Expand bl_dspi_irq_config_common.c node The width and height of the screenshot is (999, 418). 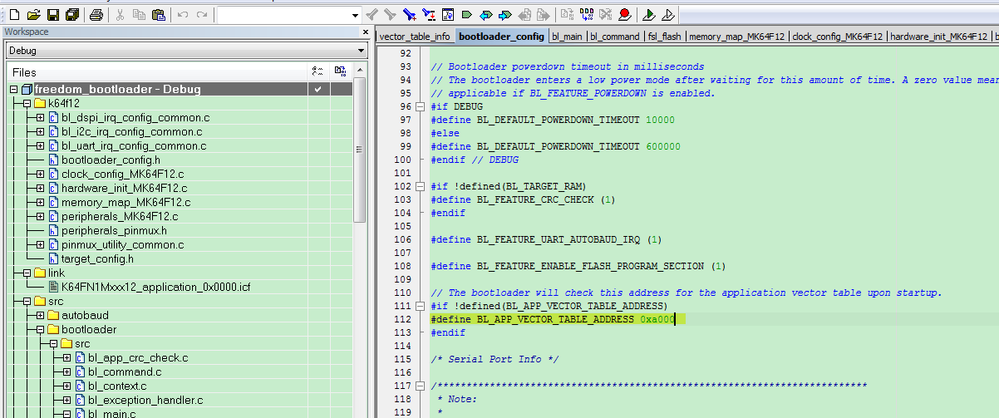pyautogui.click(x=40, y=117)
